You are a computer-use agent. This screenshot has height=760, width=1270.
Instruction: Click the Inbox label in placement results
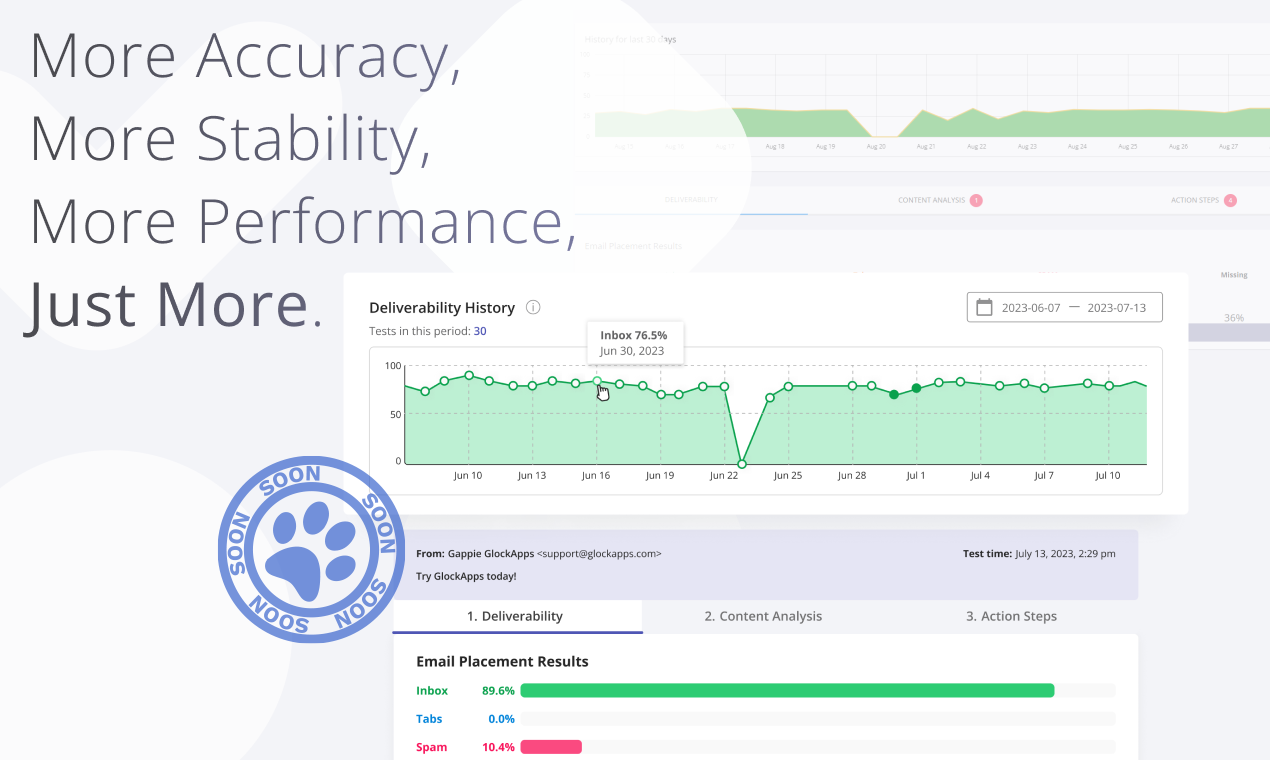(432, 691)
